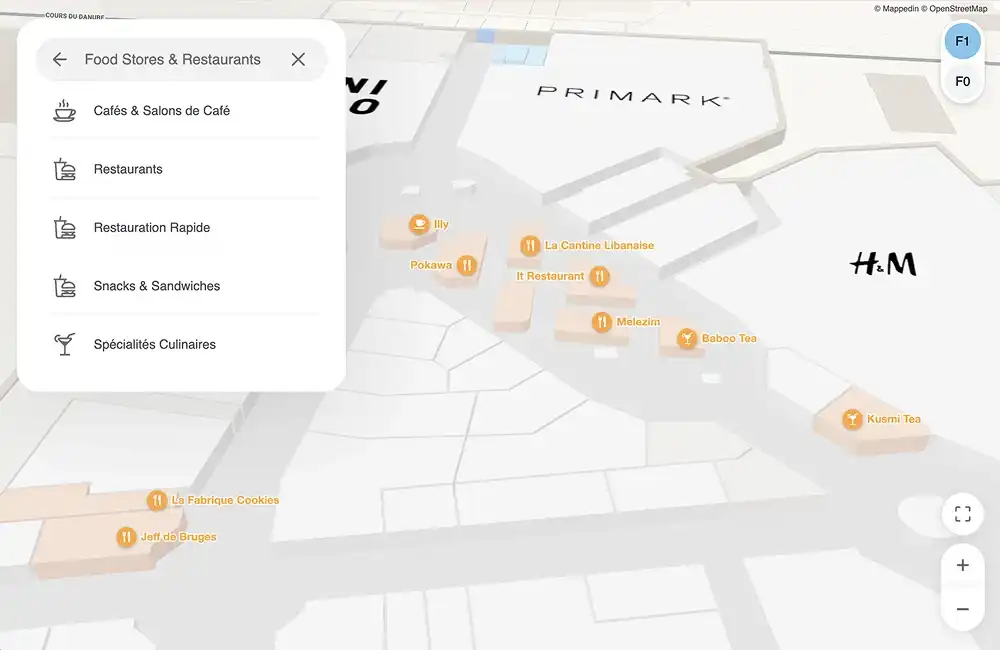Select Spécialités Culinaires category

155,344
